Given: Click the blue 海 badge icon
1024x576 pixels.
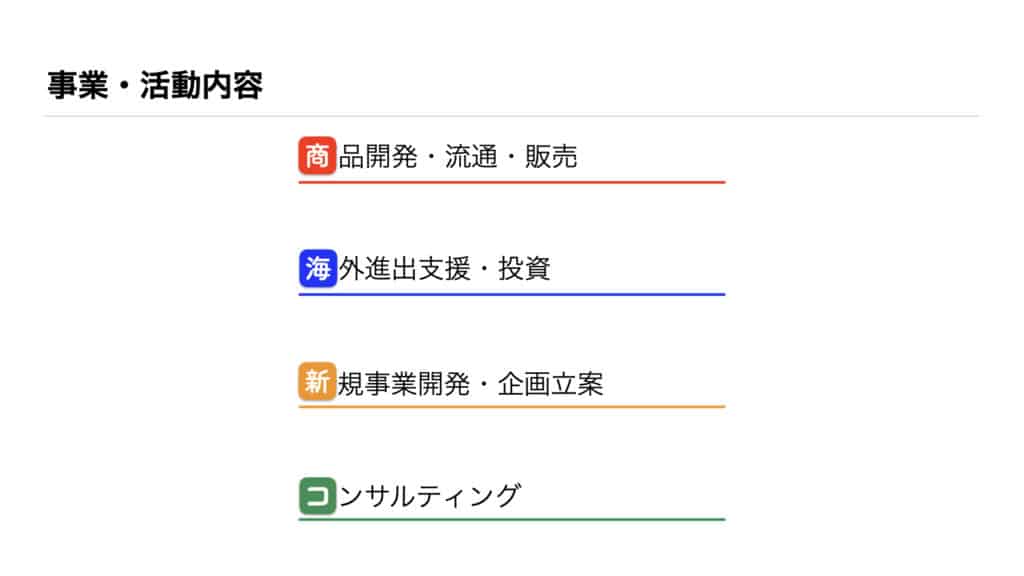Looking at the screenshot, I should click(x=317, y=268).
